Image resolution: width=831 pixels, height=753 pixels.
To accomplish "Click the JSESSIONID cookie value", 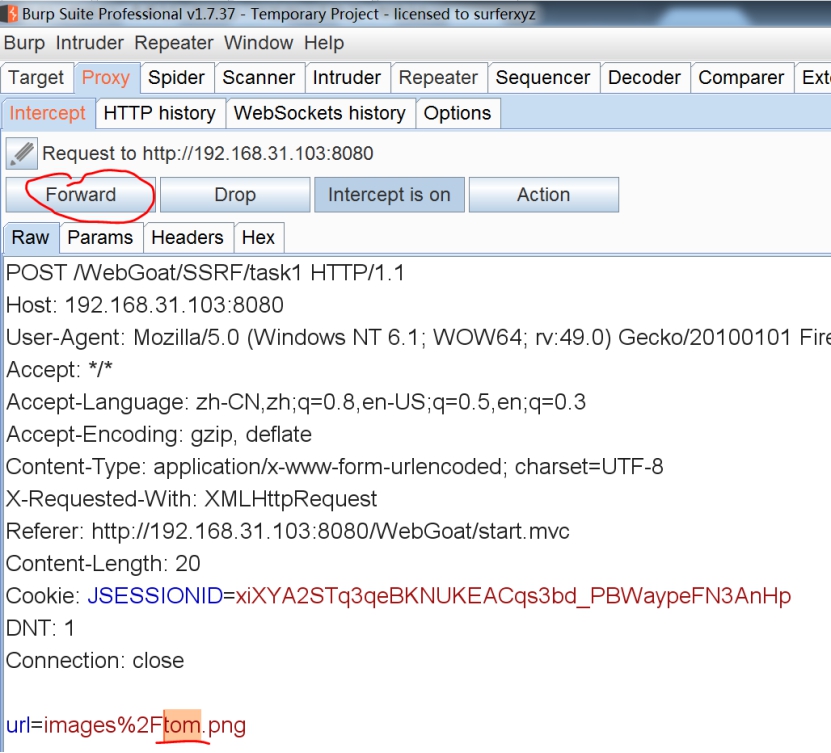I will click(x=513, y=597).
